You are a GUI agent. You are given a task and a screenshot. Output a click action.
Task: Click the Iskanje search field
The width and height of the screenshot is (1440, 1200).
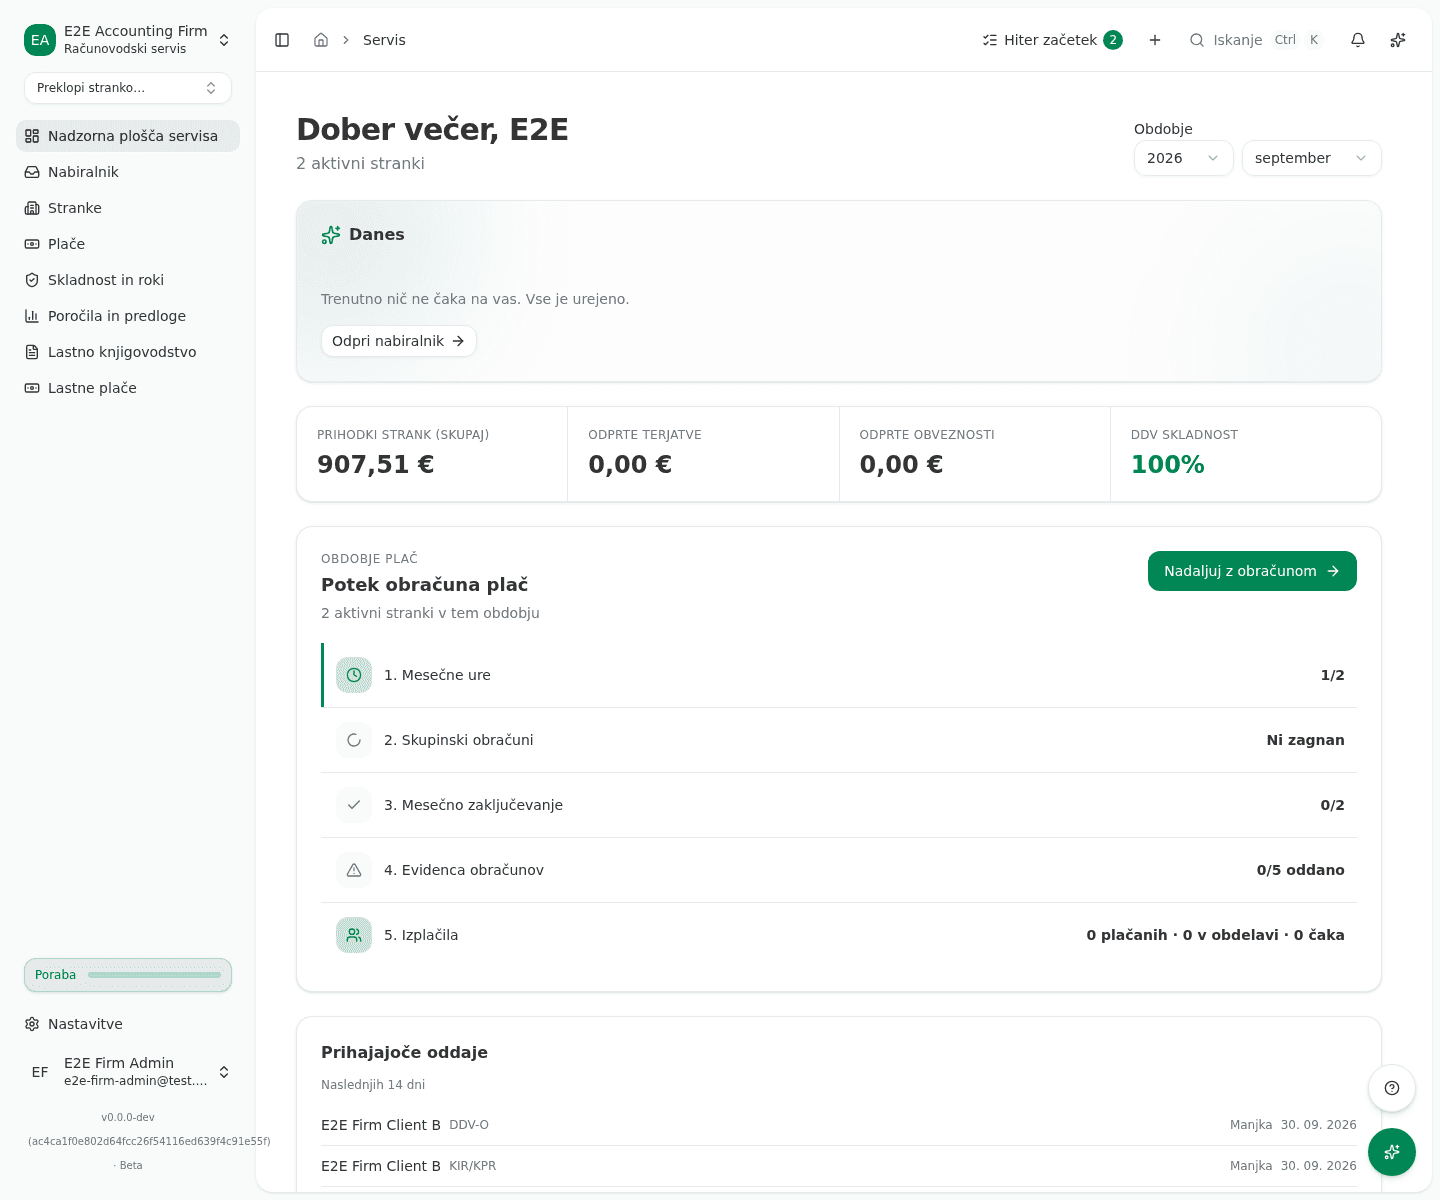[1257, 40]
